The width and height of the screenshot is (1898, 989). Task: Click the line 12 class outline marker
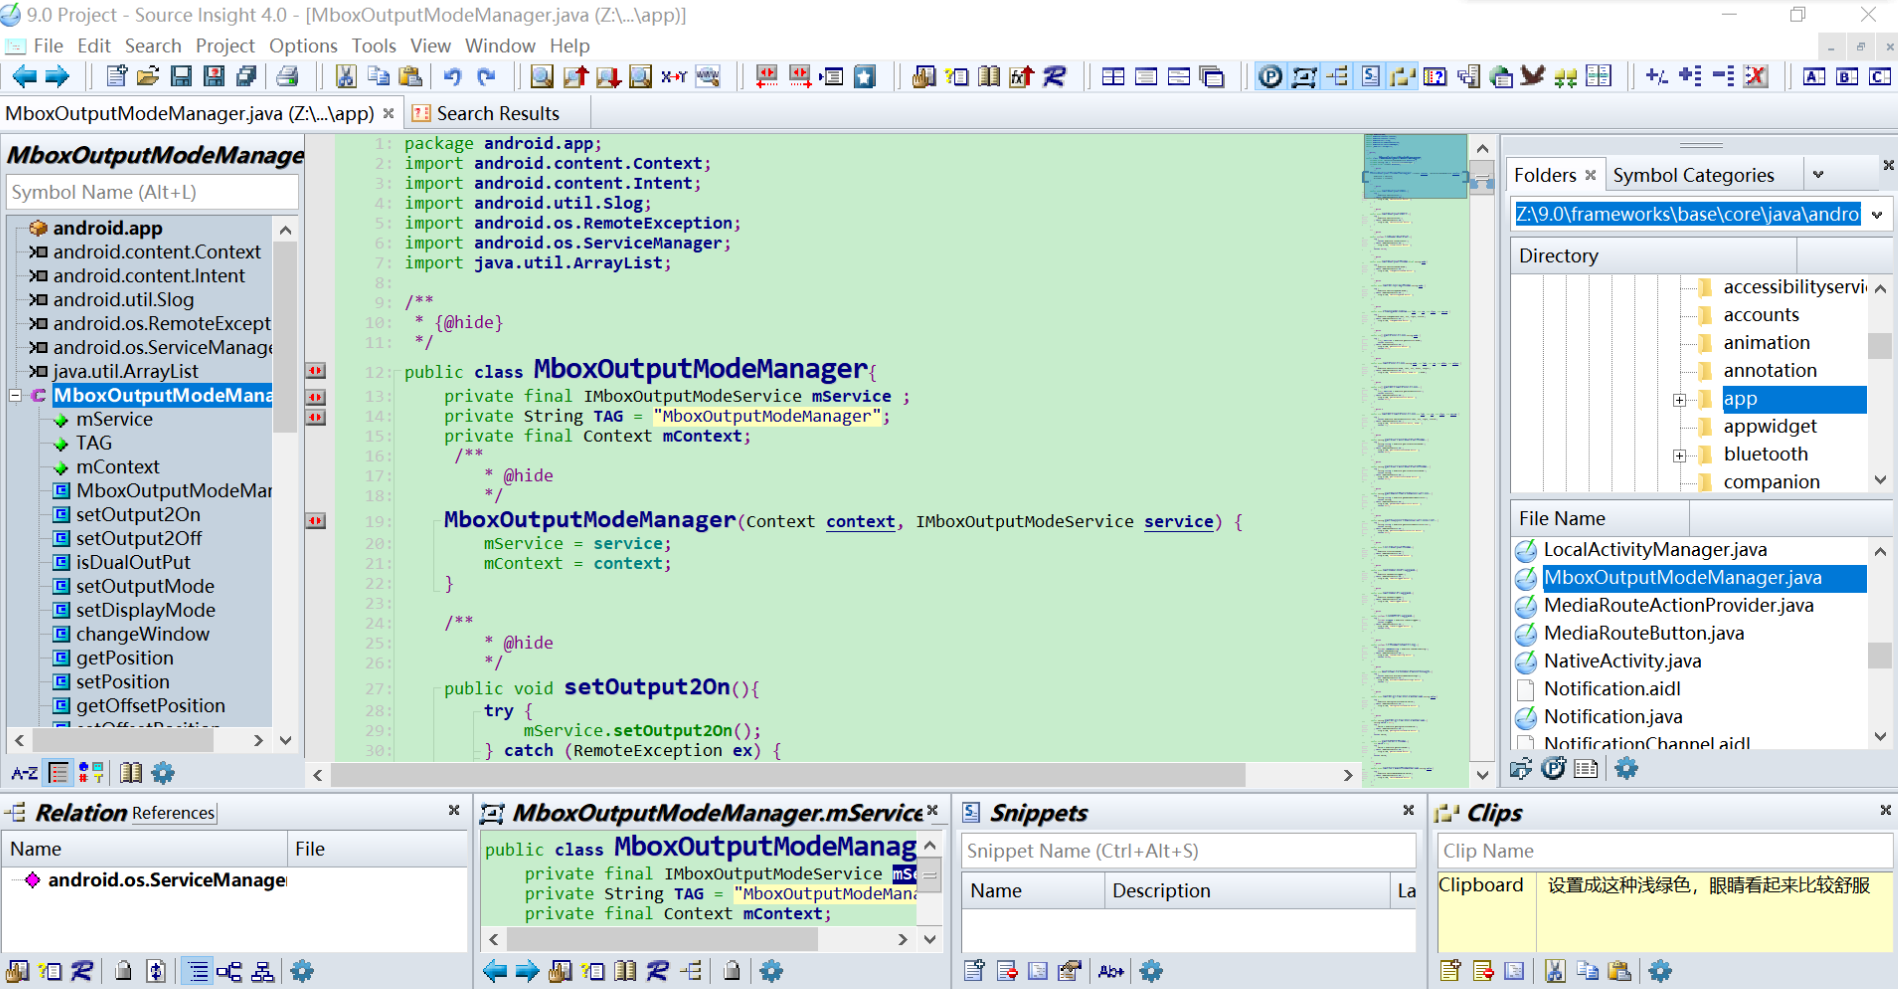pos(315,371)
